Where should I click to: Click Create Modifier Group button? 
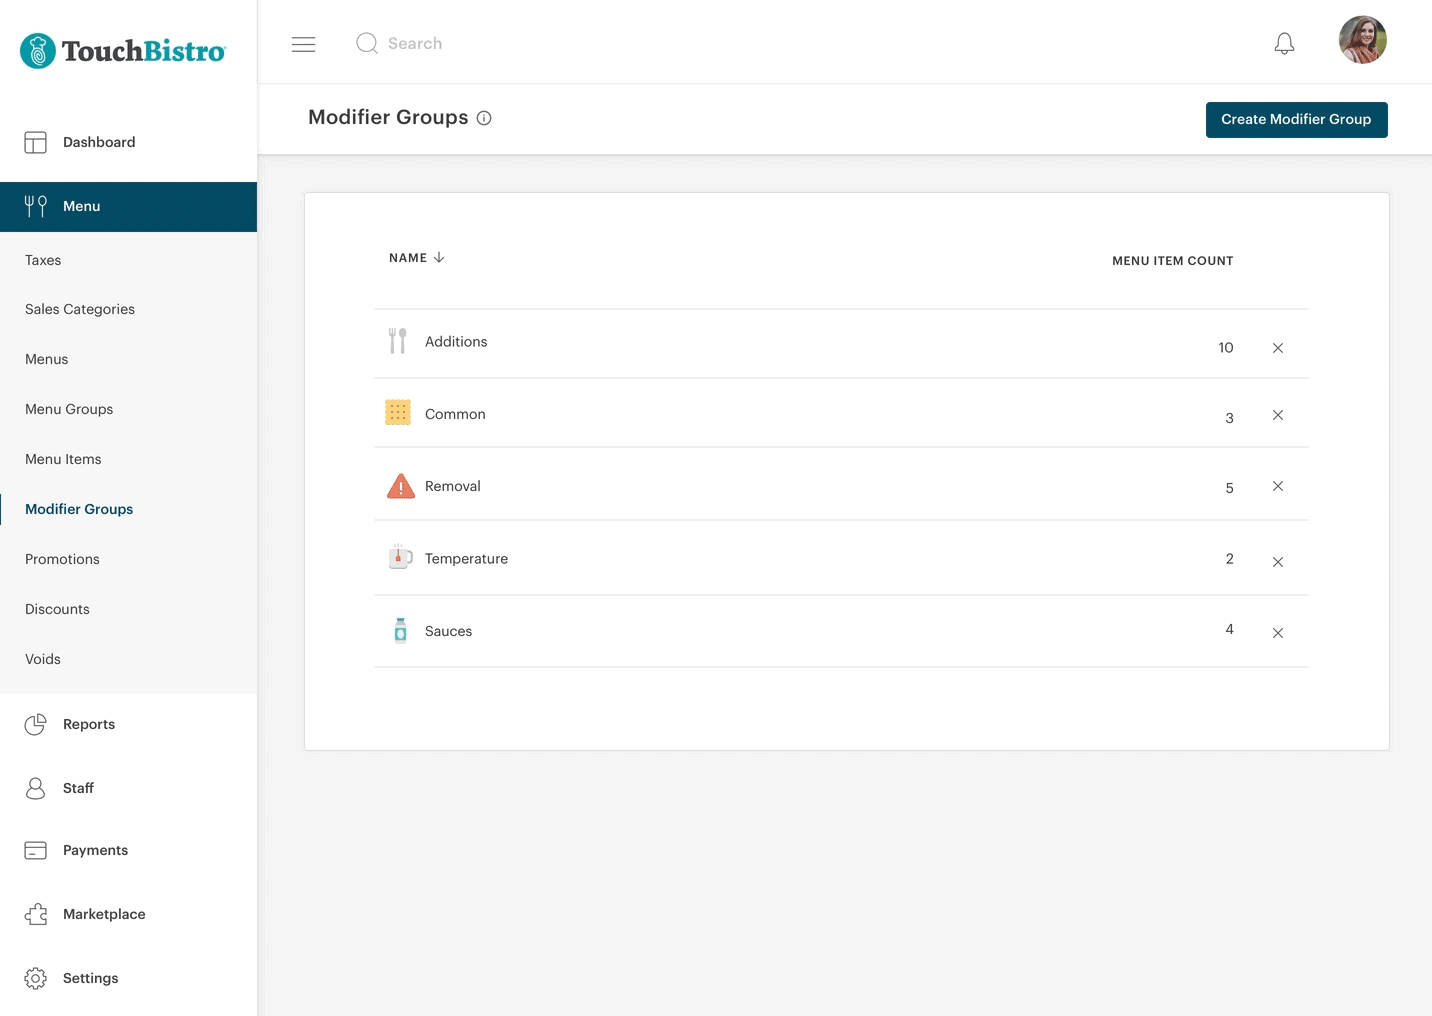tap(1296, 120)
